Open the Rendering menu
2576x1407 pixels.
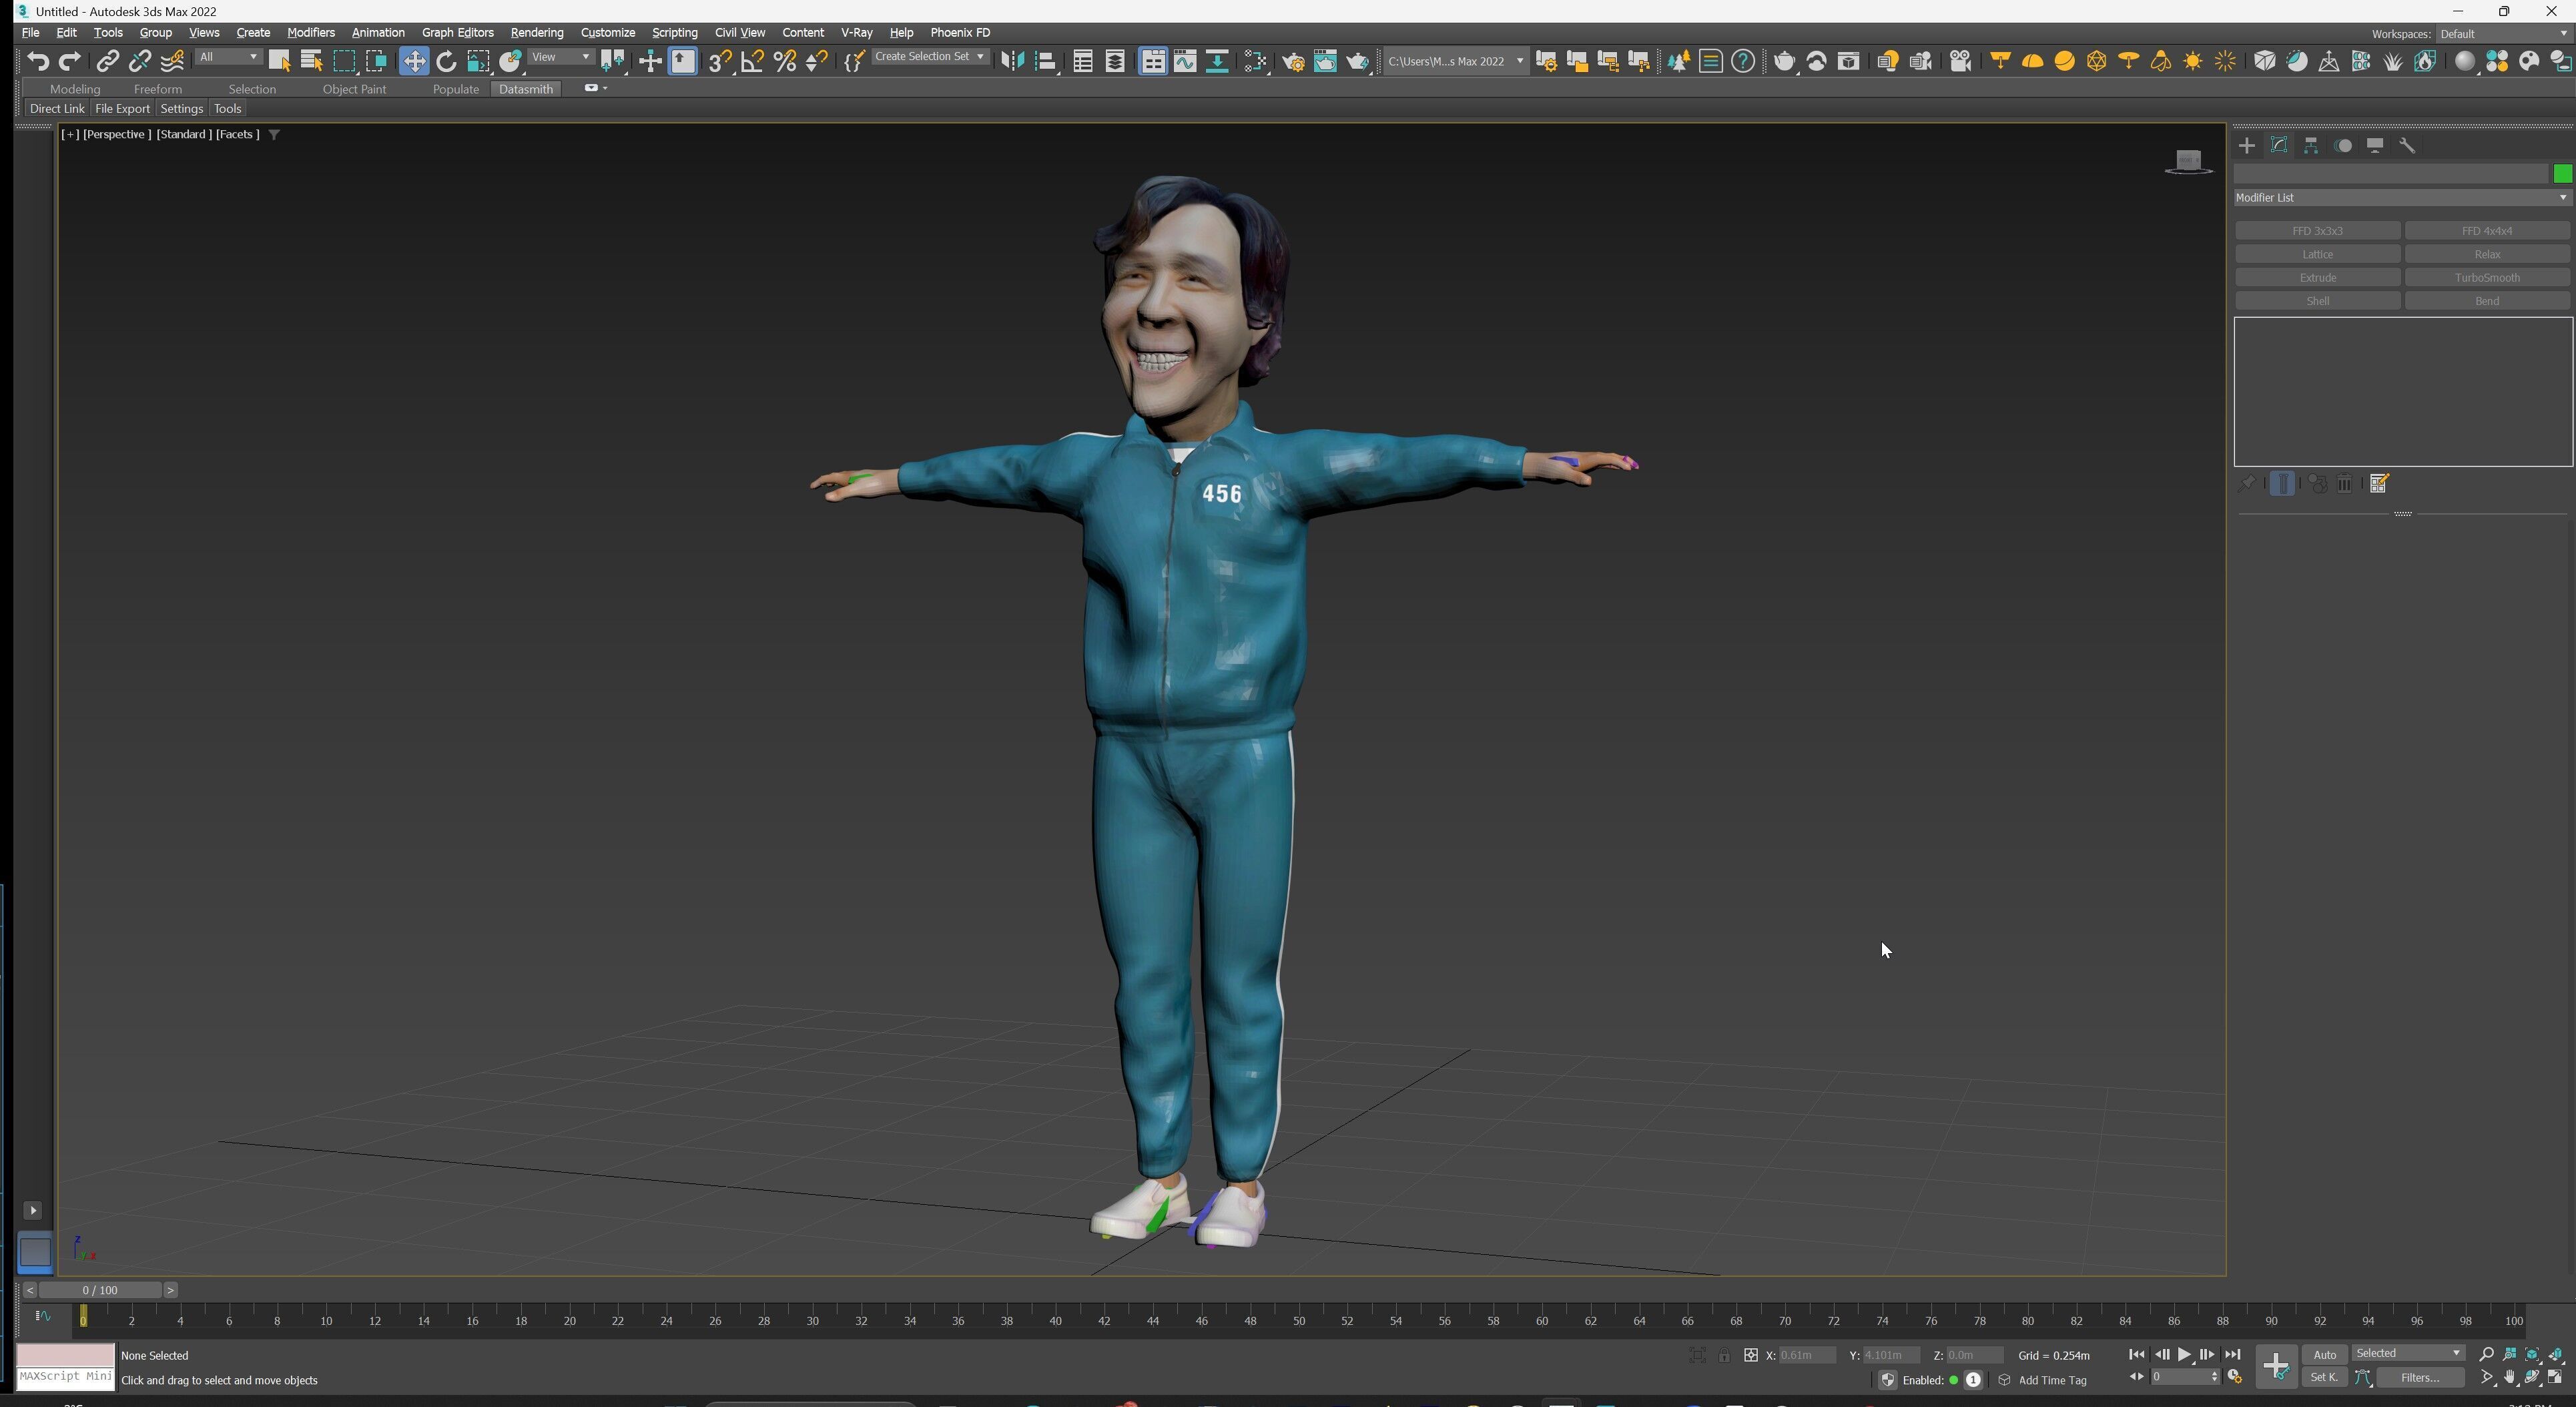[x=536, y=33]
